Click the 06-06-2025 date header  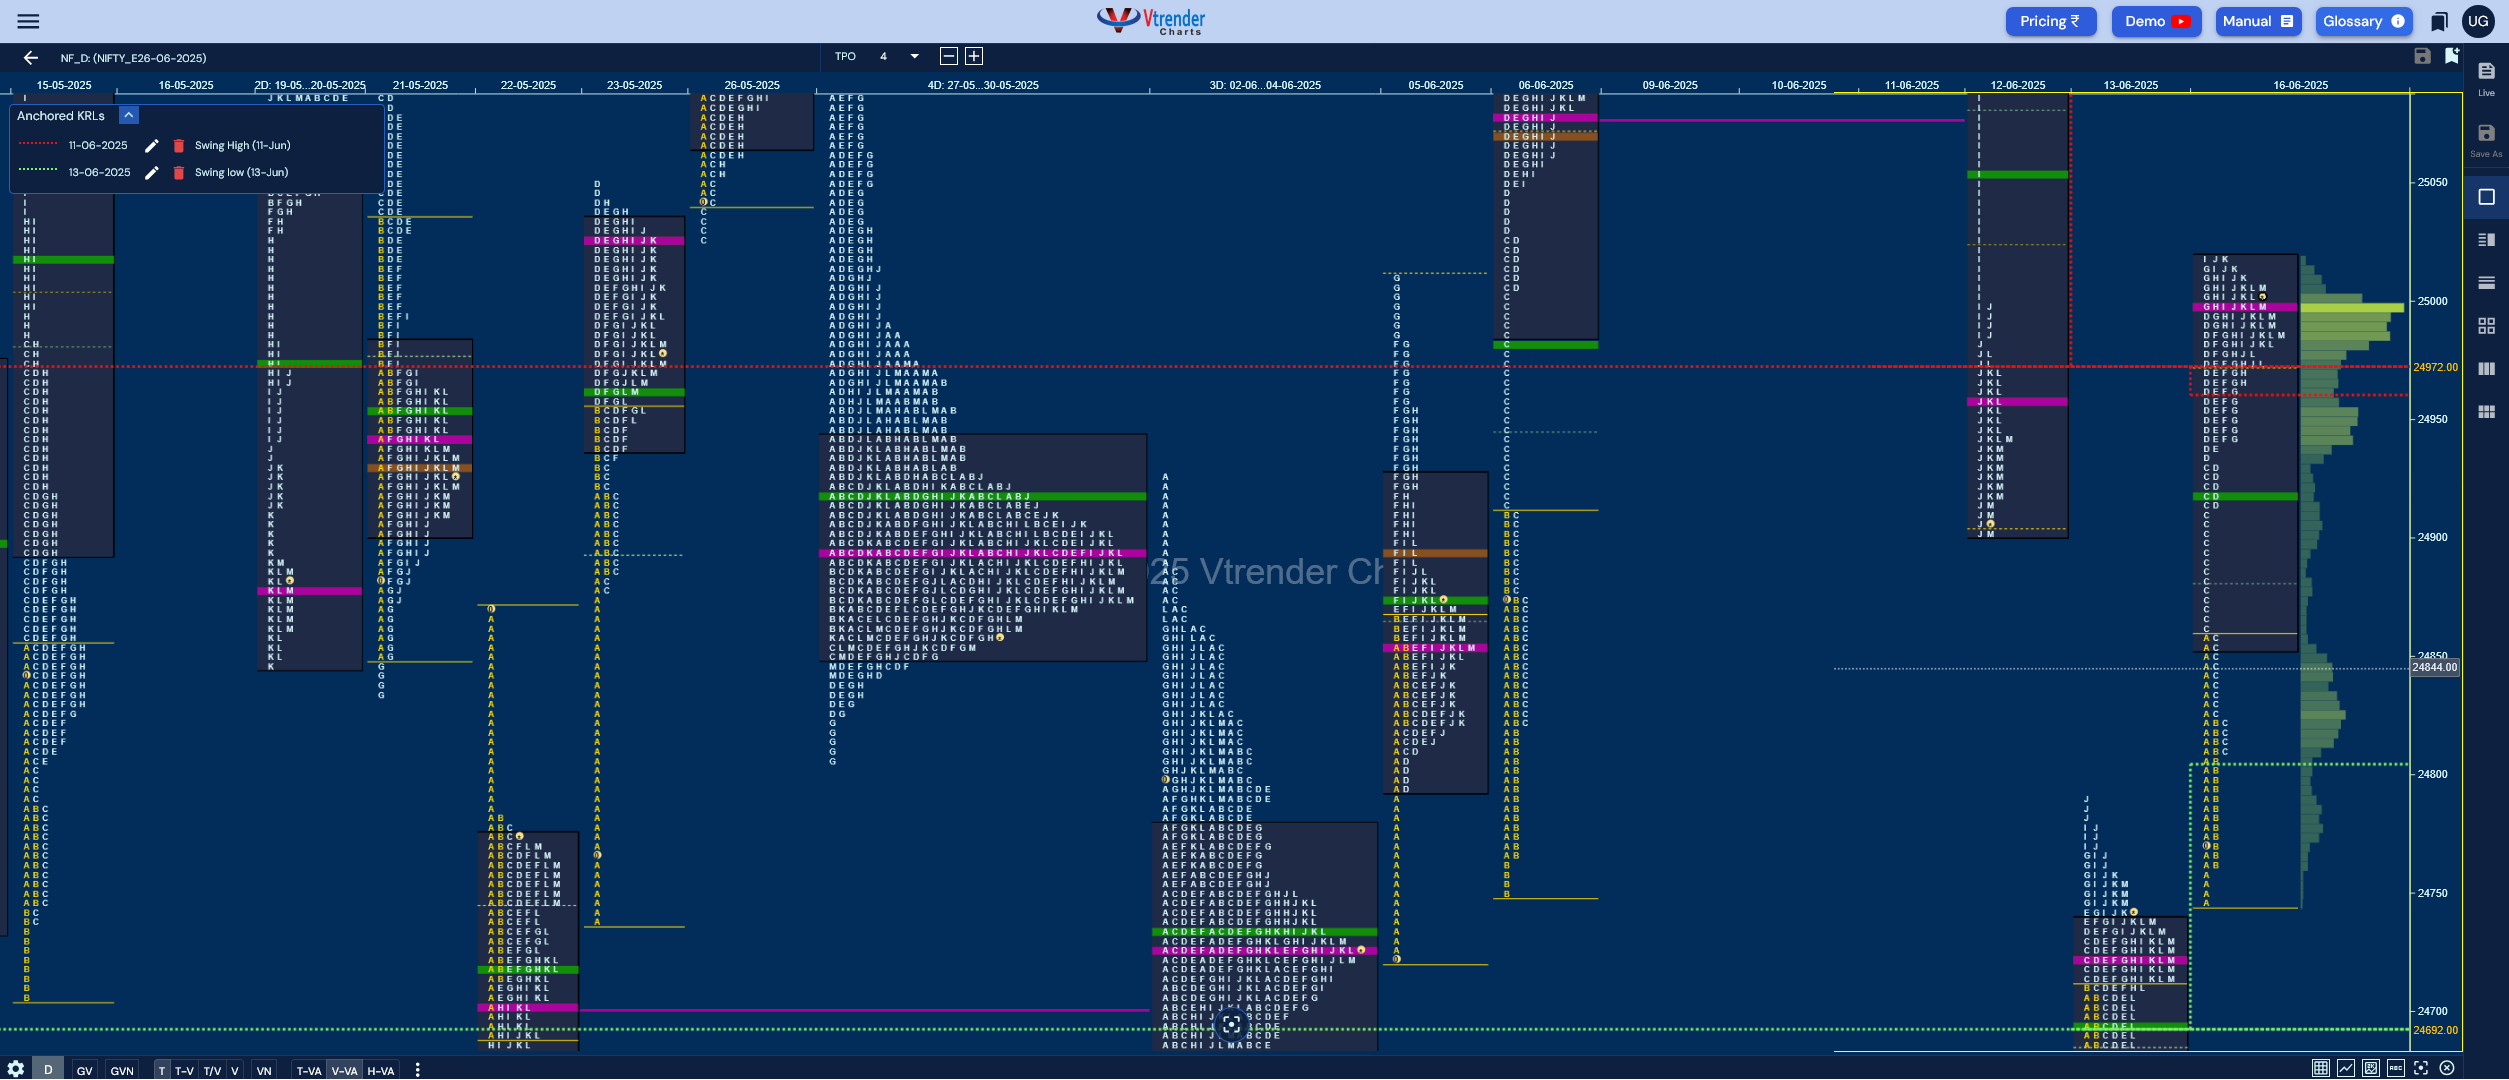(x=1546, y=85)
